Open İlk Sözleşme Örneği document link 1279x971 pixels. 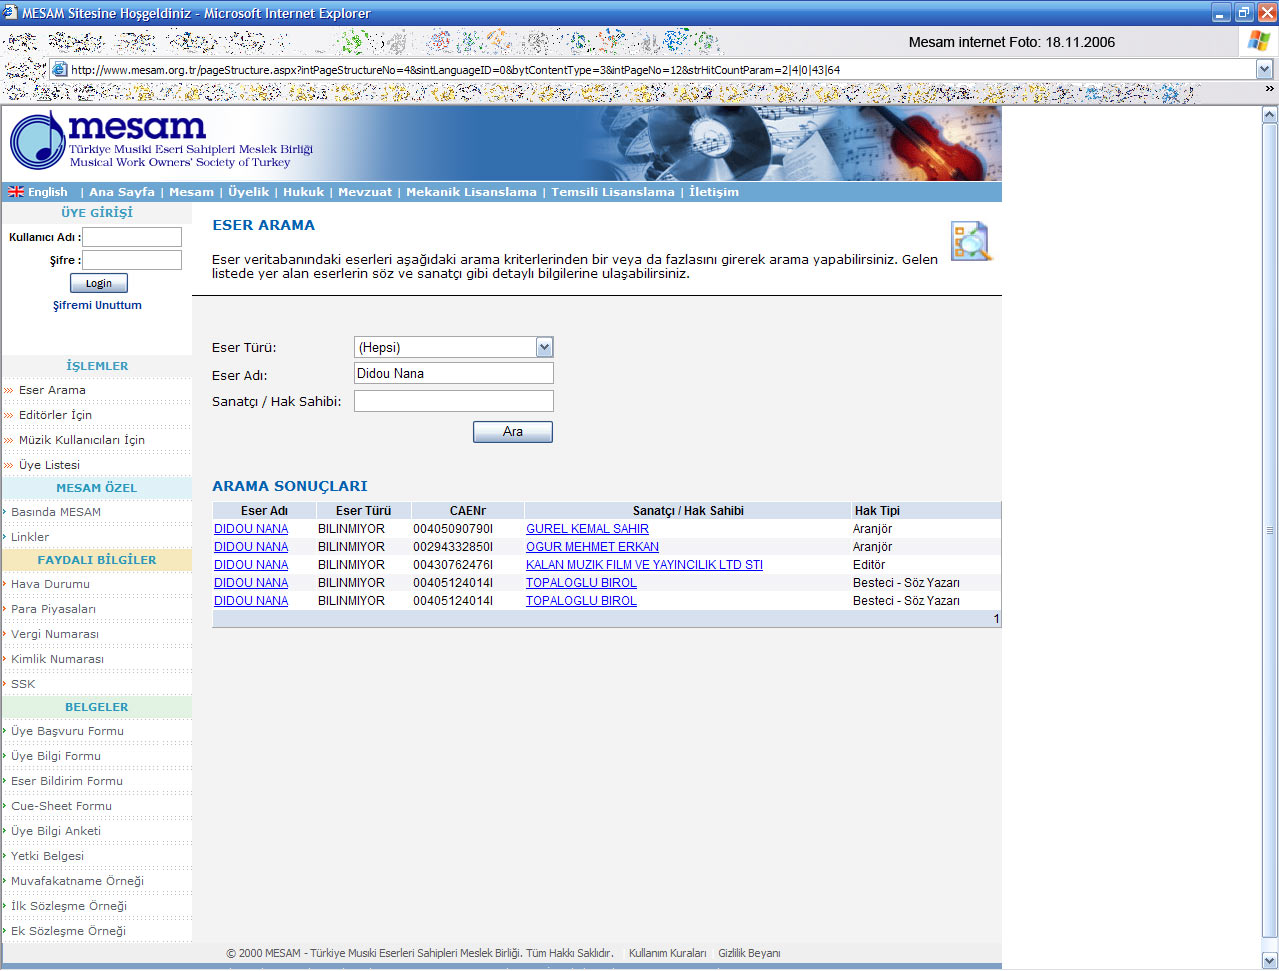tap(69, 906)
